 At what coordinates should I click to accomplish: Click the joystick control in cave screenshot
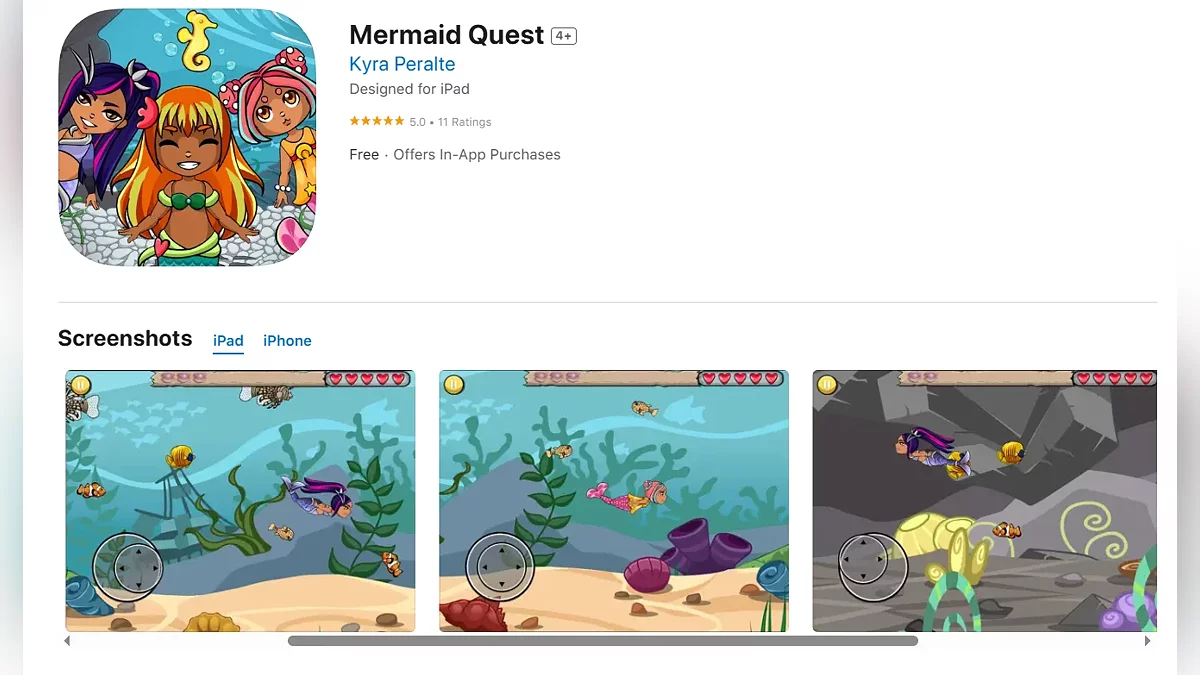coord(873,567)
